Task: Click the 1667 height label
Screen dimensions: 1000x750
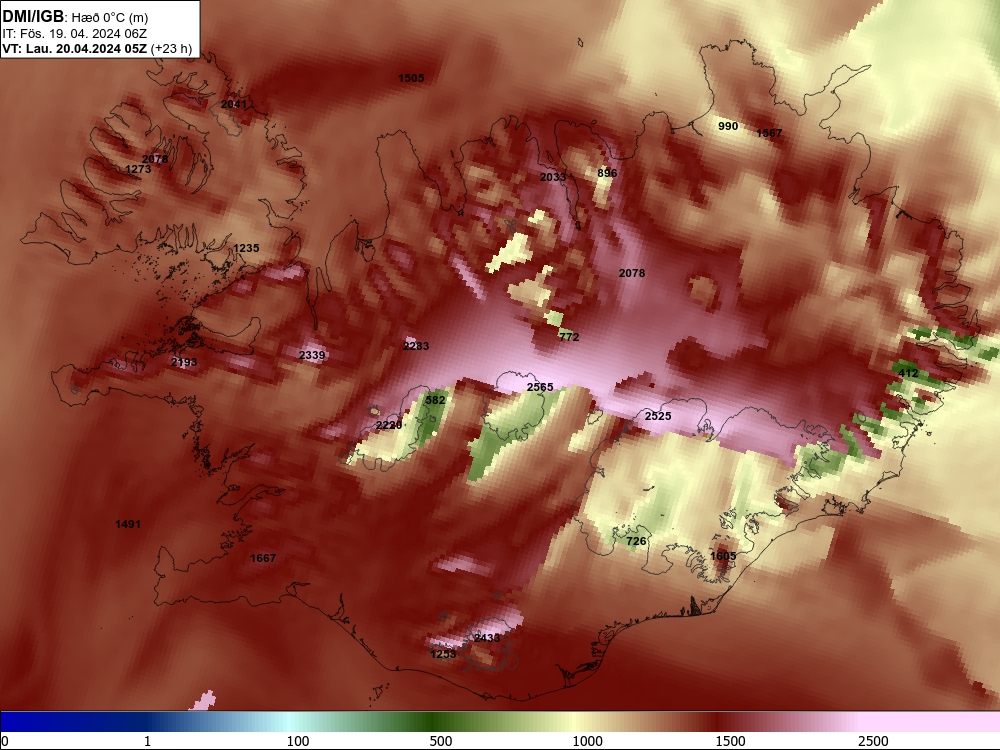Action: click(263, 558)
